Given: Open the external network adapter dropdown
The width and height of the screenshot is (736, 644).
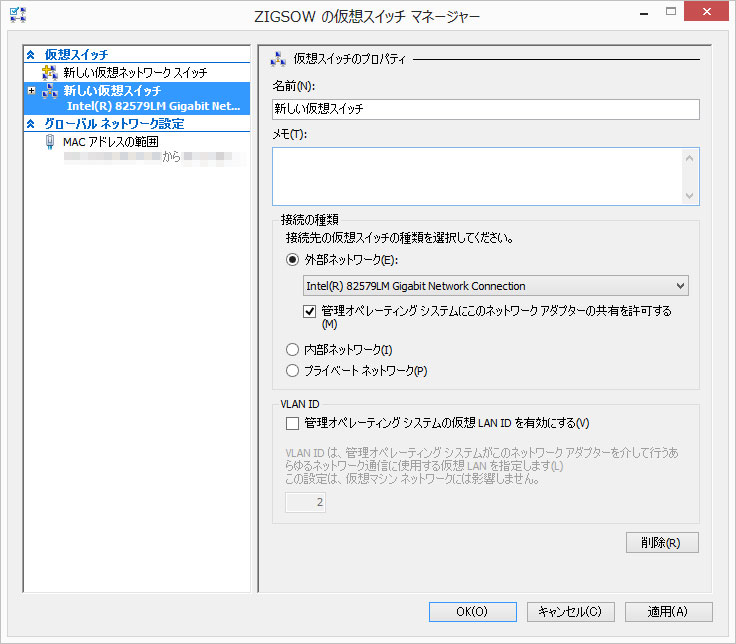Looking at the screenshot, I should pos(496,286).
